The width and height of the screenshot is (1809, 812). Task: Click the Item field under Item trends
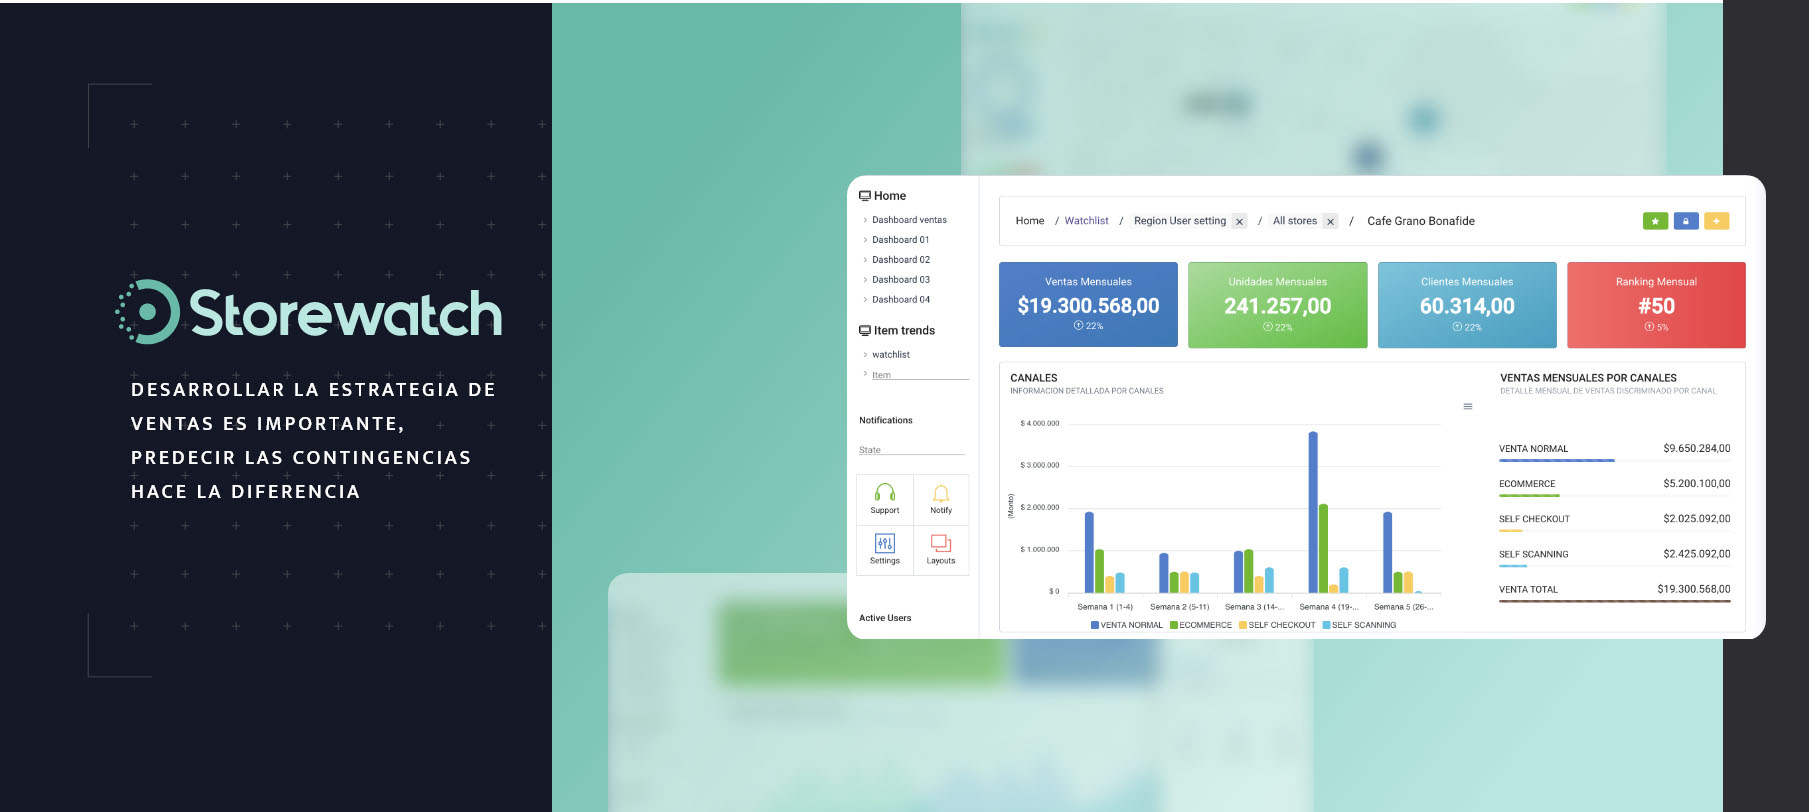coord(920,375)
